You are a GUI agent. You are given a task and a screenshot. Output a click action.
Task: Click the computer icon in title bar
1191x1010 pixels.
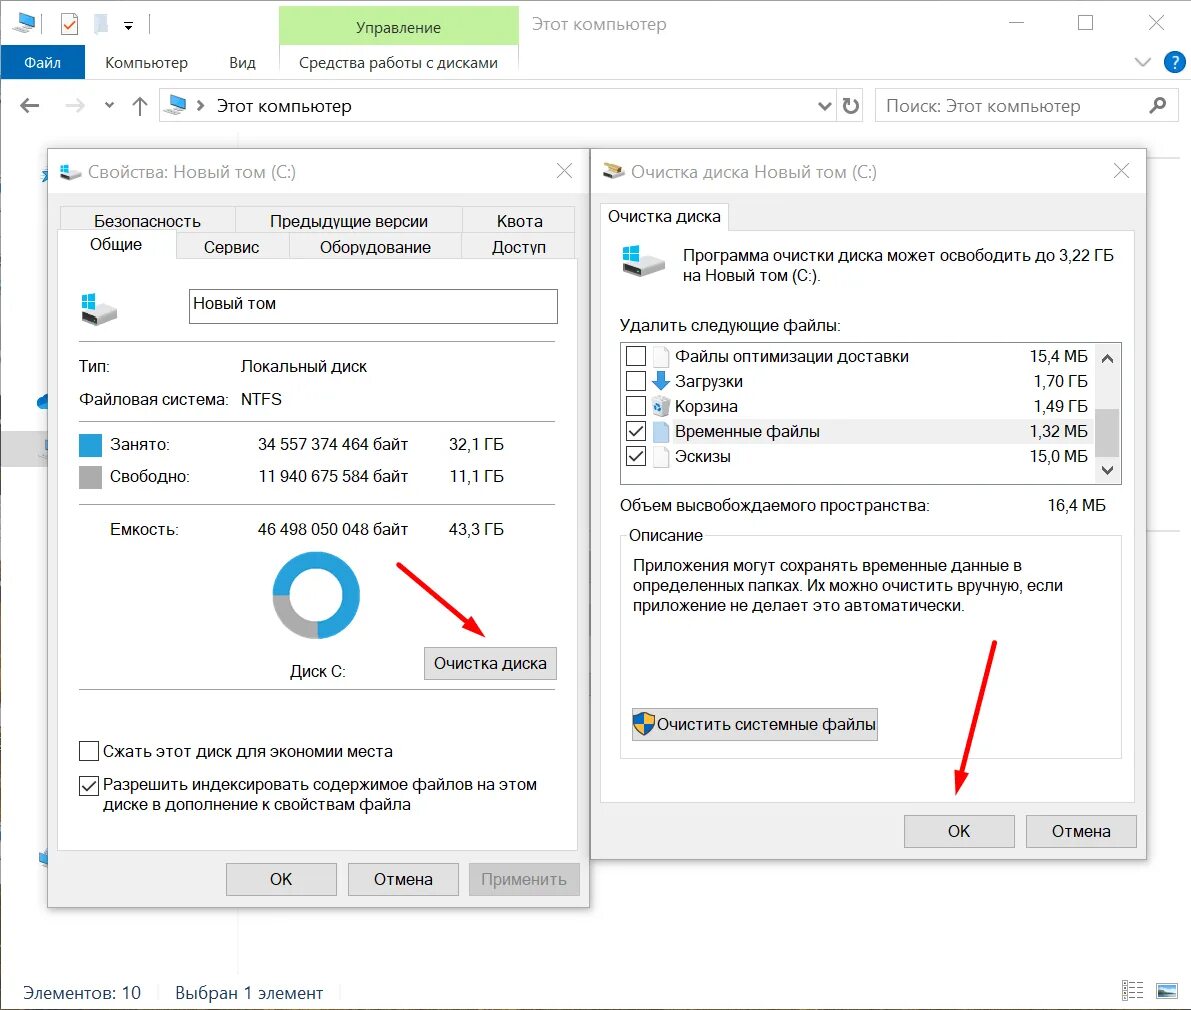tap(24, 24)
